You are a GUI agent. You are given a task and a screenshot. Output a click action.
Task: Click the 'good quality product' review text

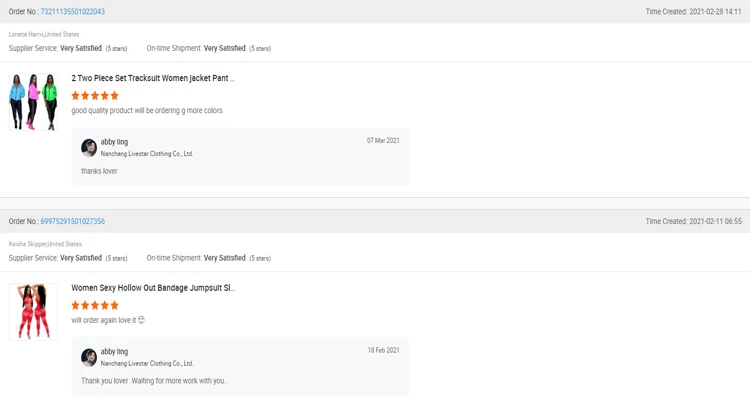(x=147, y=111)
